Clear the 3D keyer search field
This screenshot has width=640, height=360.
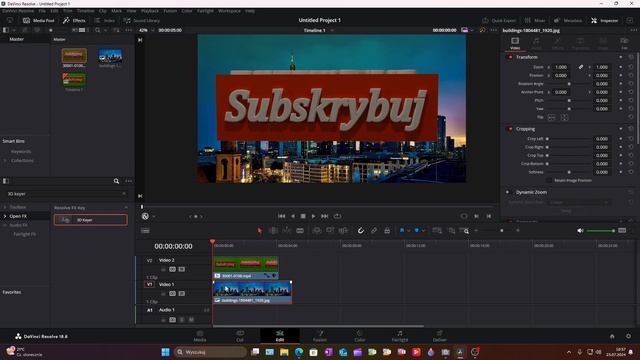click(x=124, y=194)
